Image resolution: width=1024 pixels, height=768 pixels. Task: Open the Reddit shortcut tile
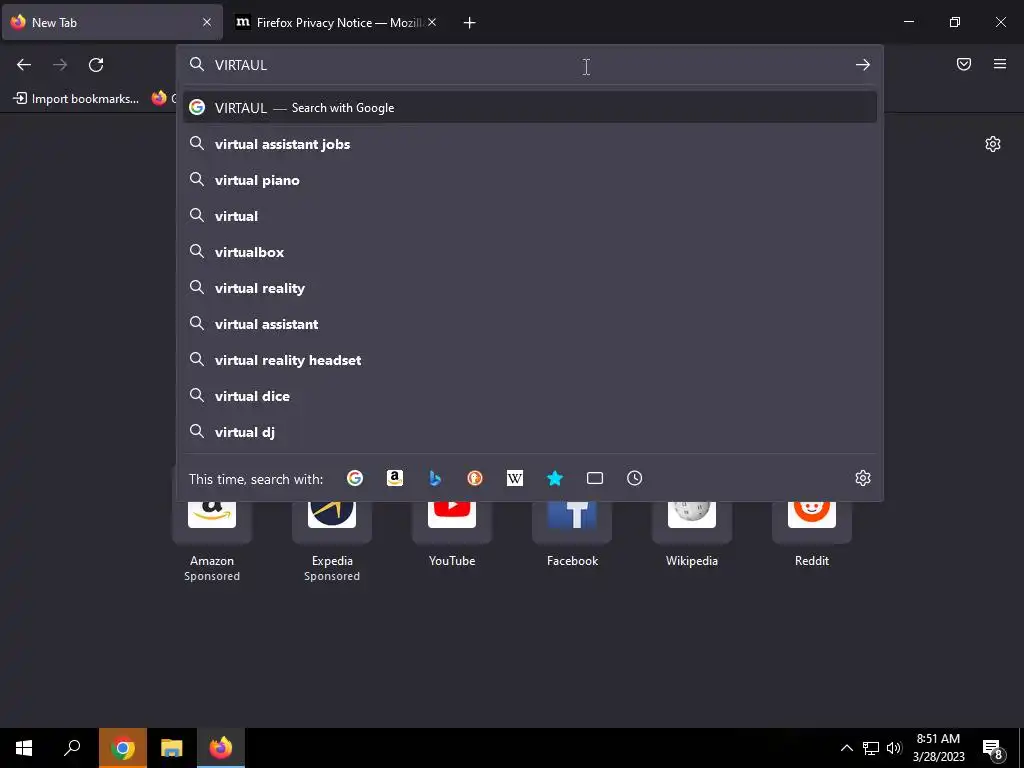812,534
